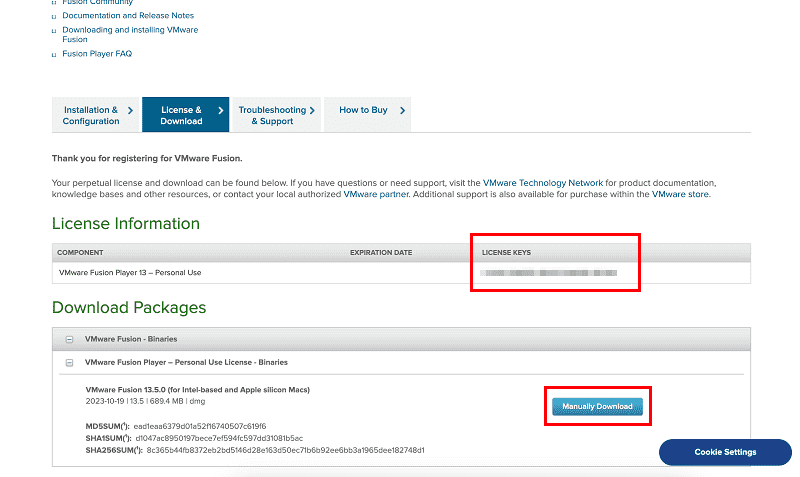Open Downloading and installing VMware Fusion link

pos(130,34)
